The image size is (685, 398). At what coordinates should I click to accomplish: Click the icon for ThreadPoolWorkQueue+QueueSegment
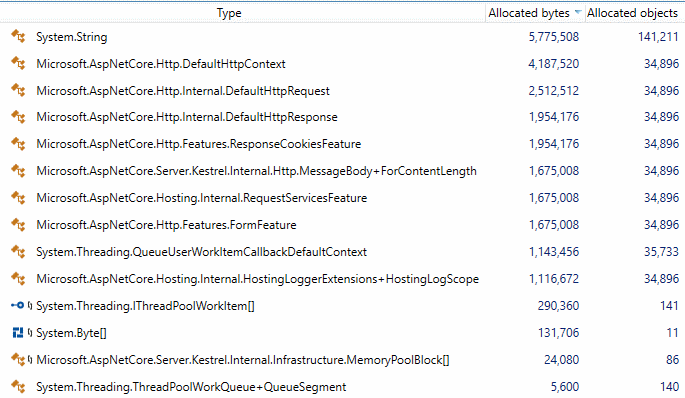tap(18, 387)
